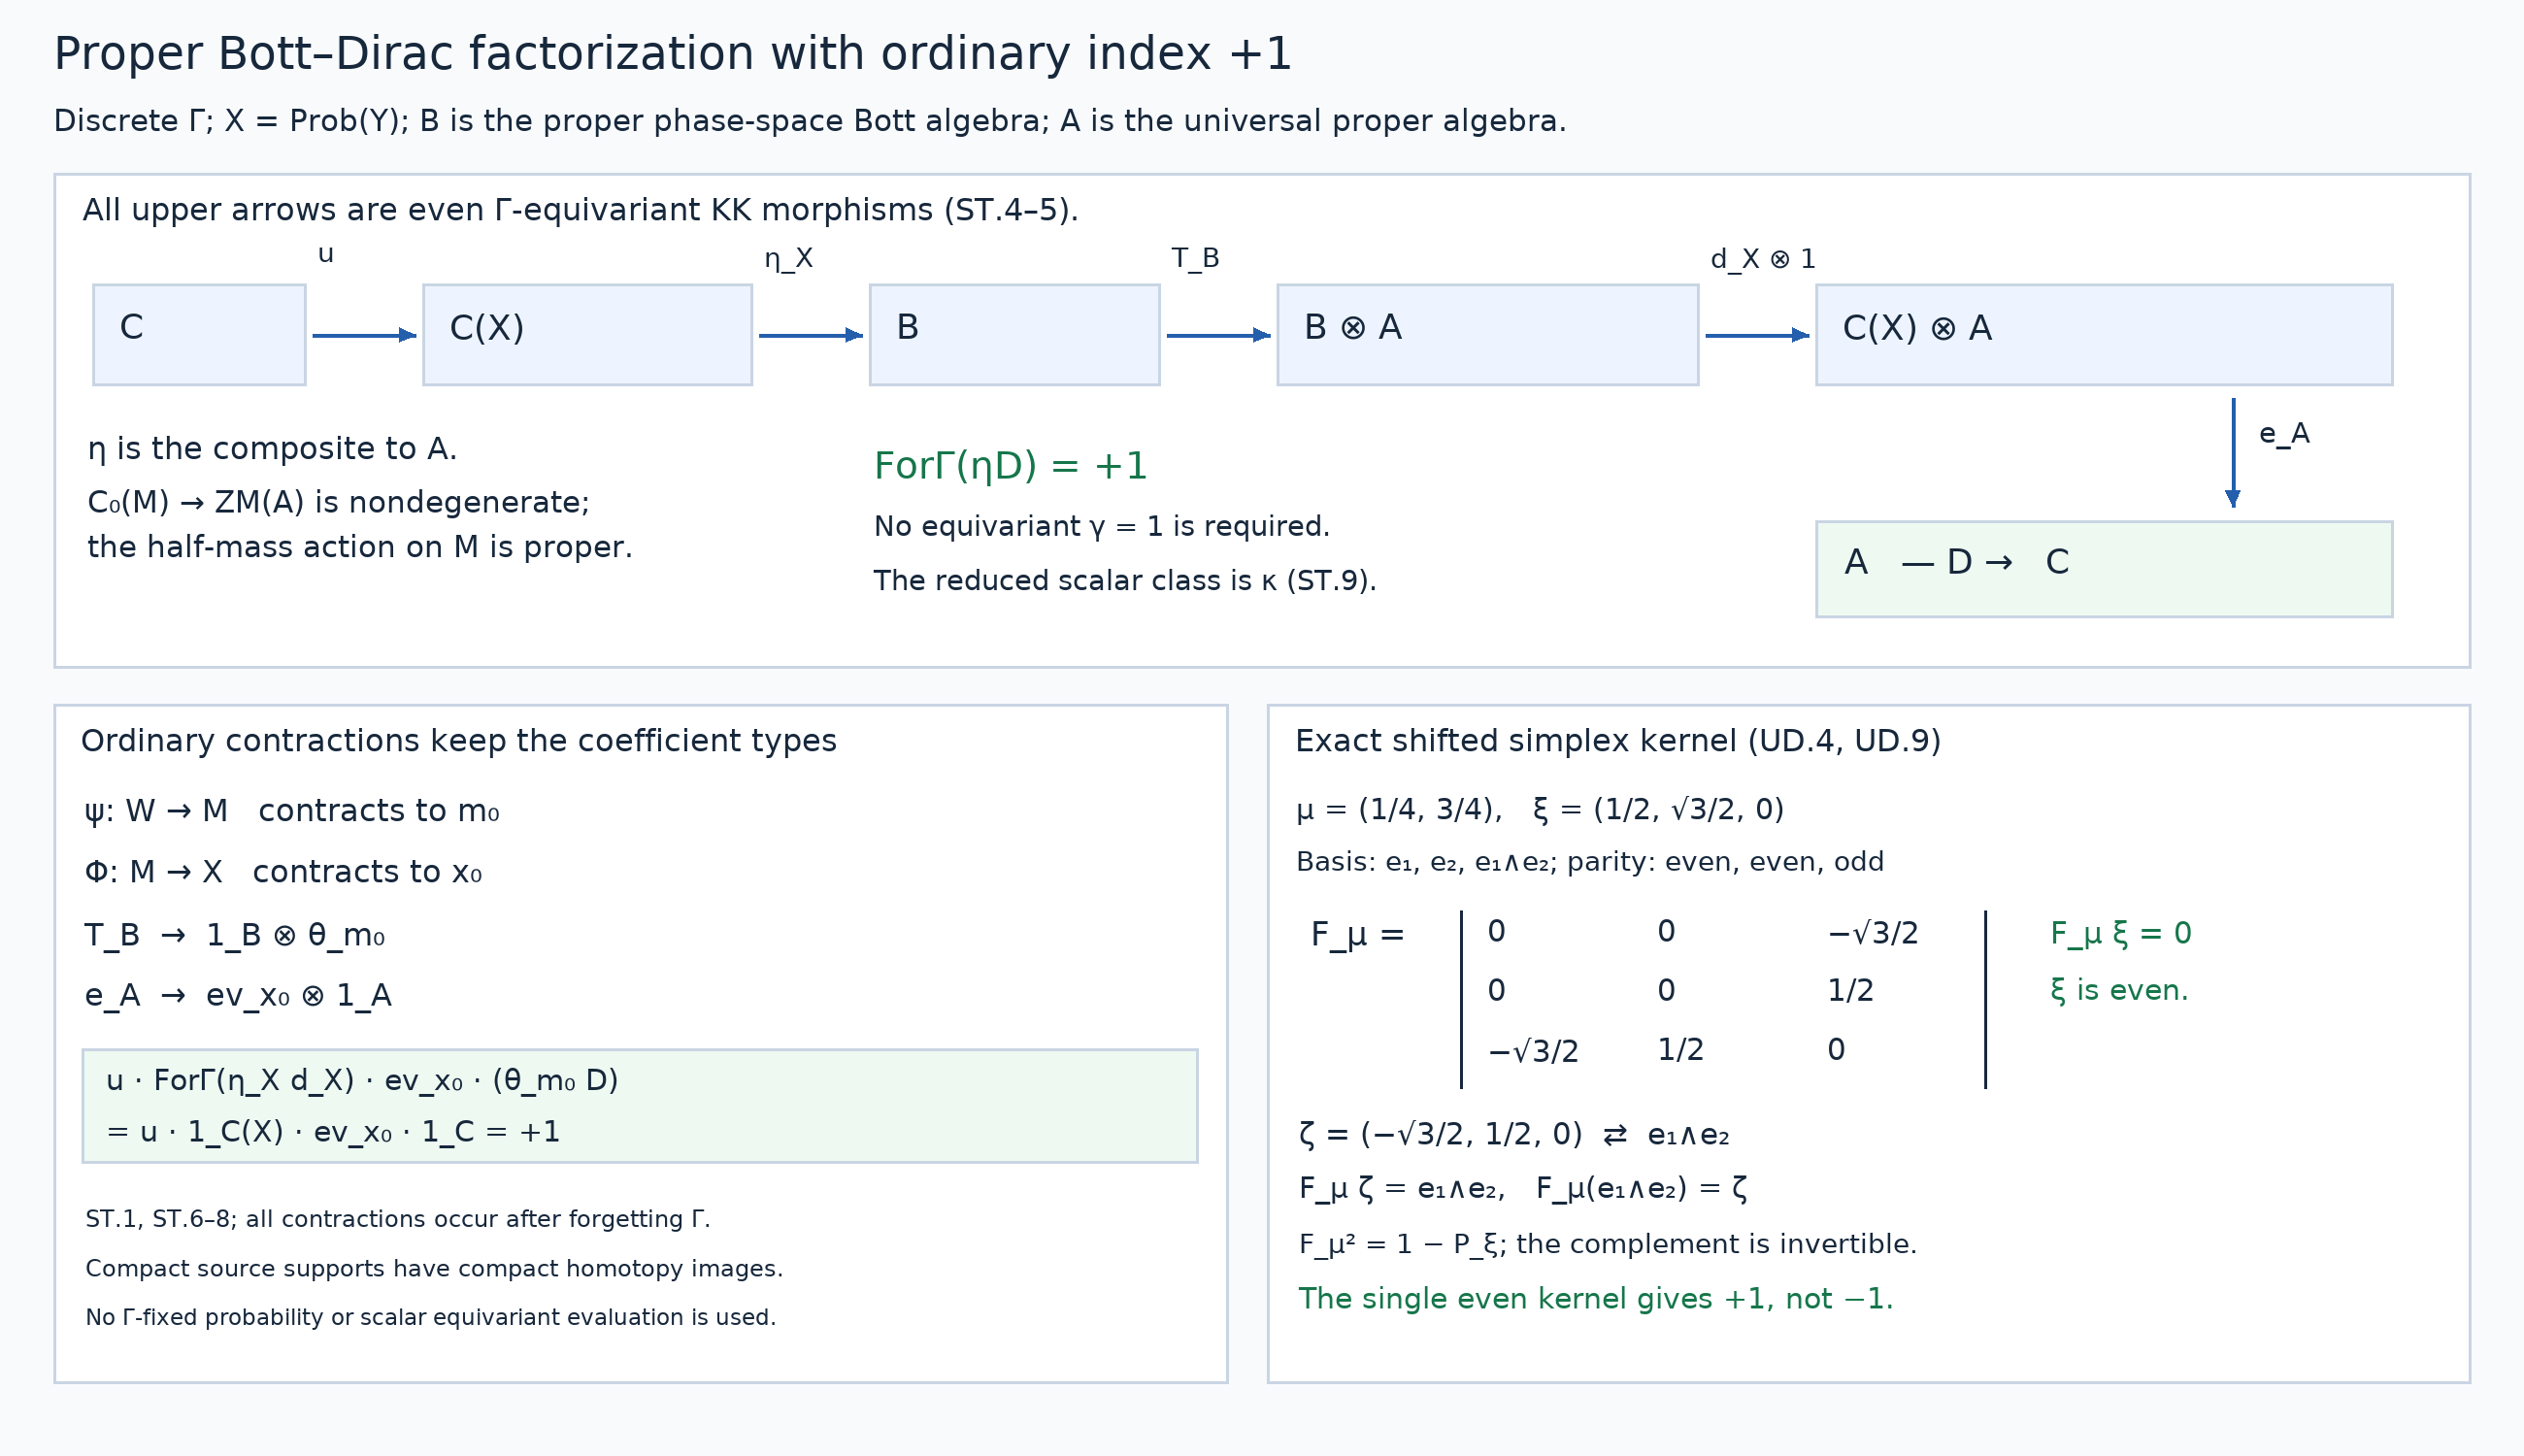
Task: Click the green text 'ξ is even.'
Action: click(2119, 991)
